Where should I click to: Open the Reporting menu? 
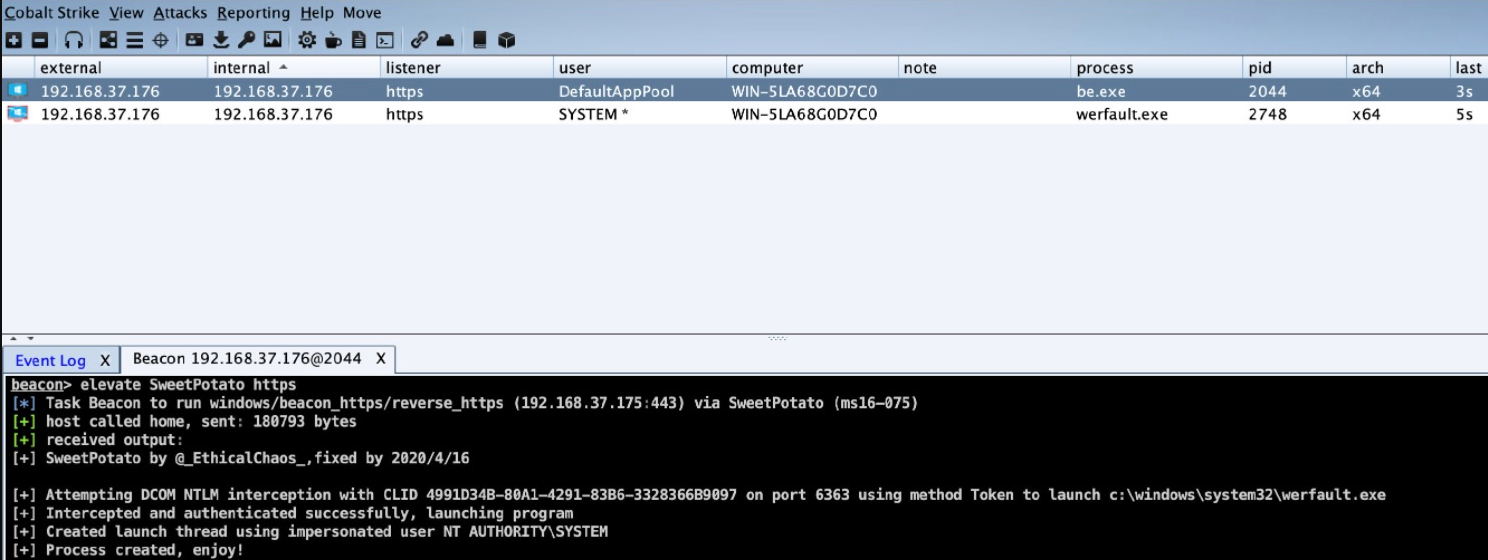[x=253, y=13]
